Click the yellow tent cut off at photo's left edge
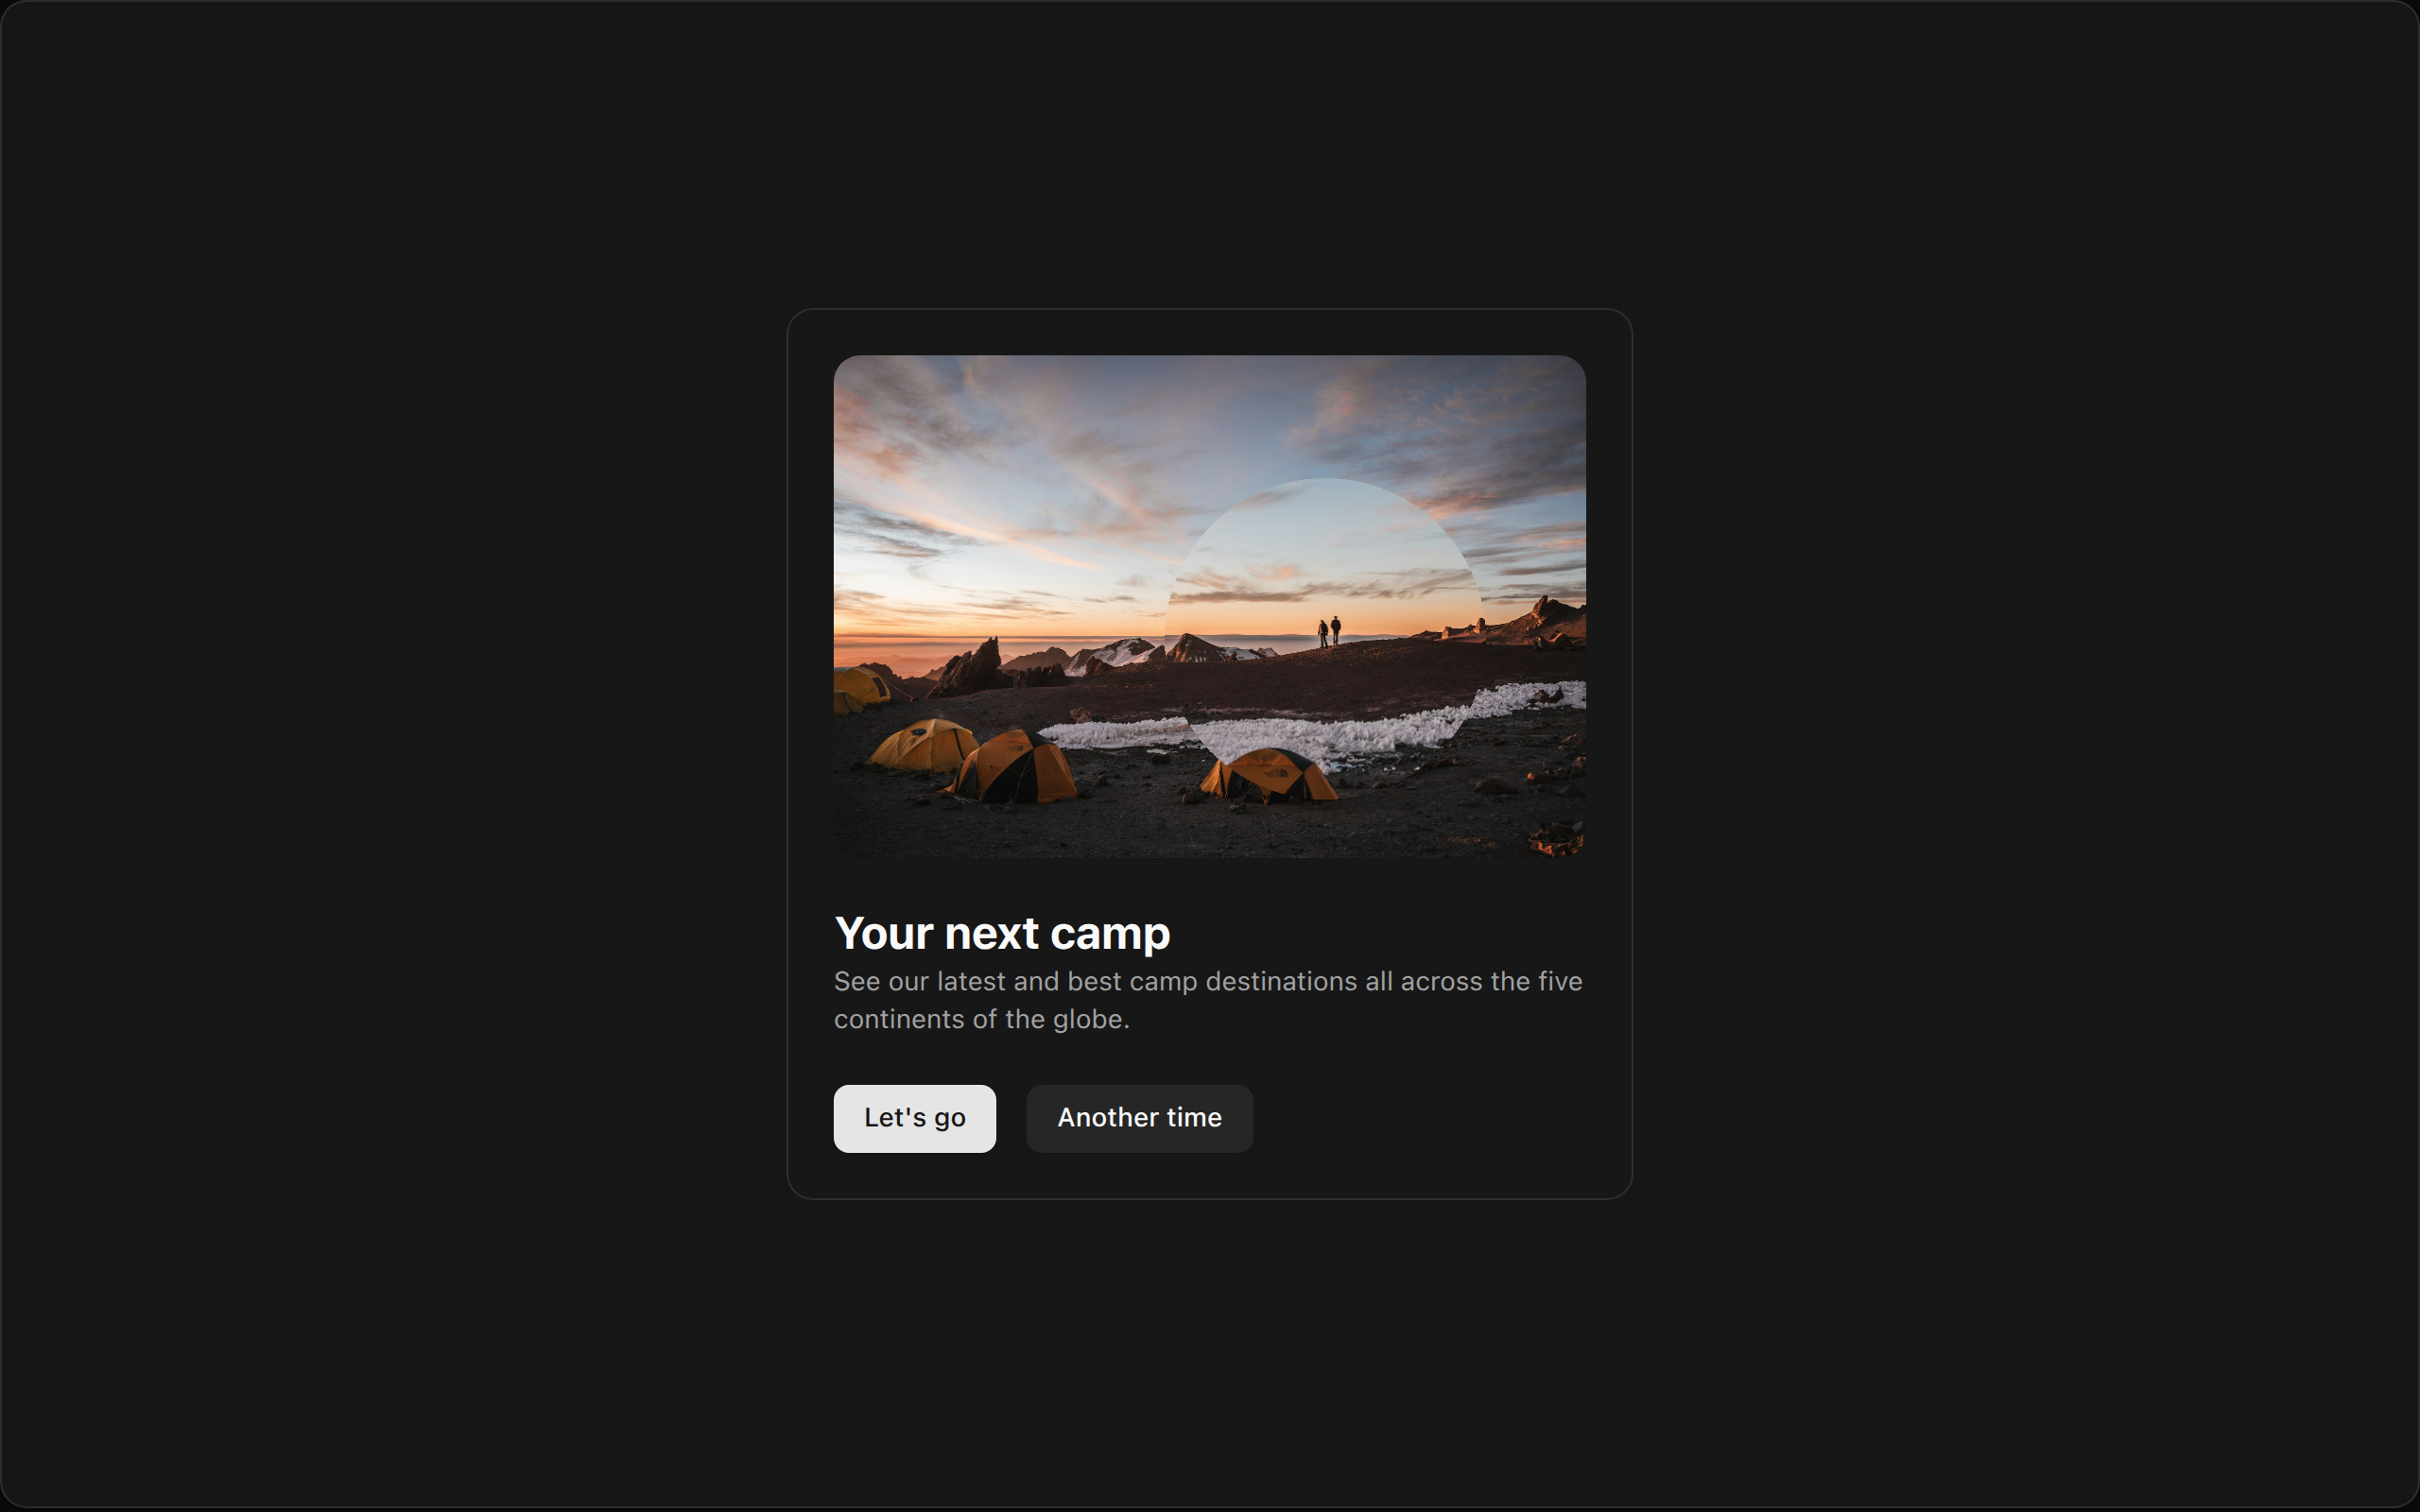This screenshot has width=2420, height=1512. point(859,689)
